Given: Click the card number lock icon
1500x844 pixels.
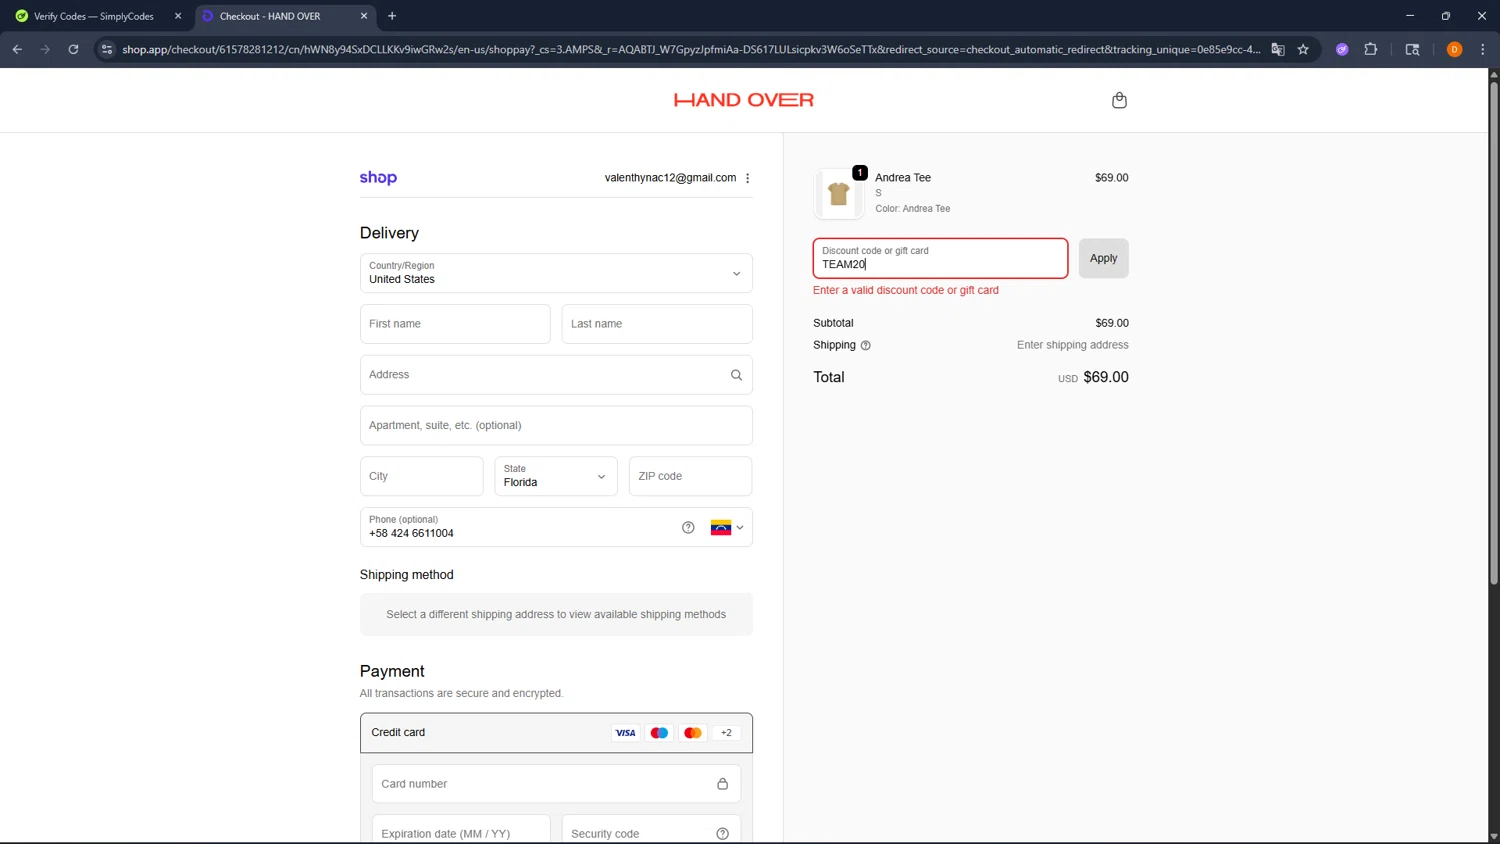Looking at the screenshot, I should pos(722,784).
